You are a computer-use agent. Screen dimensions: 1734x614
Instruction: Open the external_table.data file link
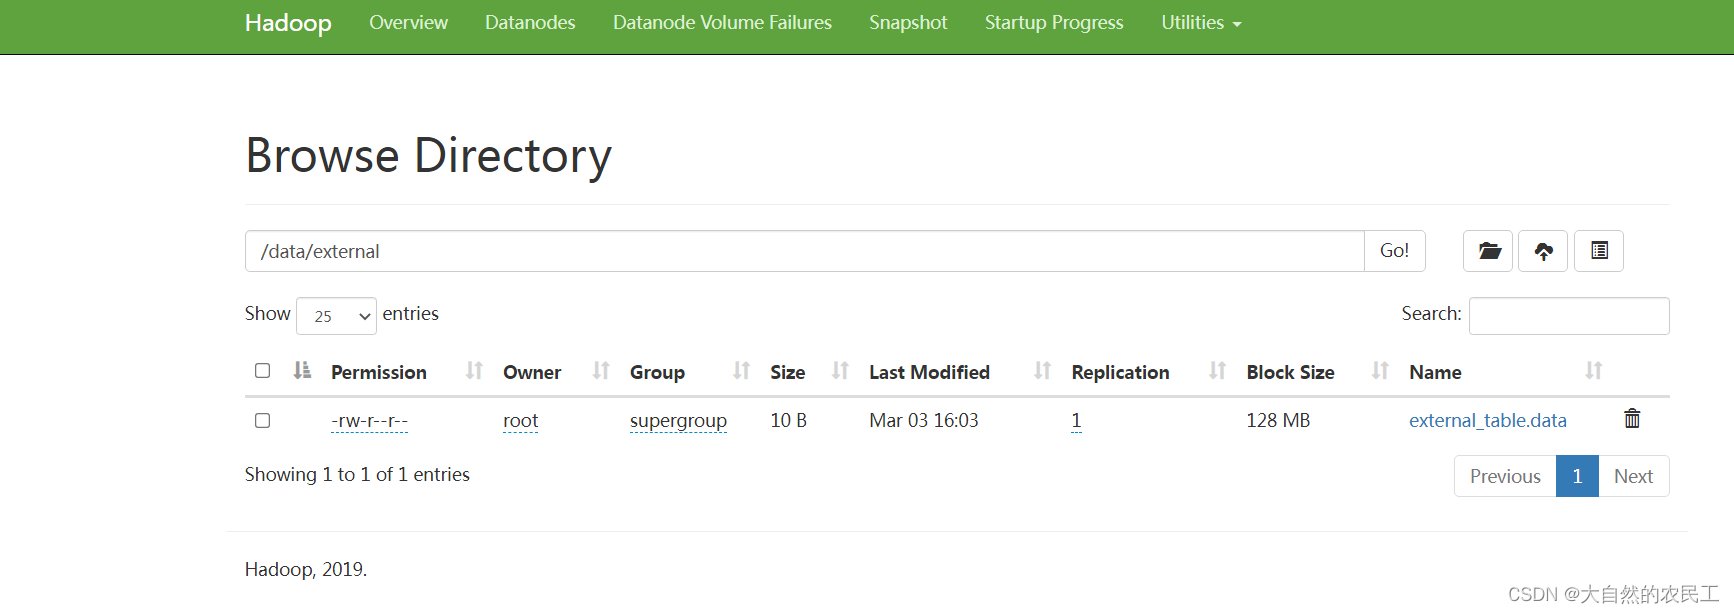(x=1487, y=421)
